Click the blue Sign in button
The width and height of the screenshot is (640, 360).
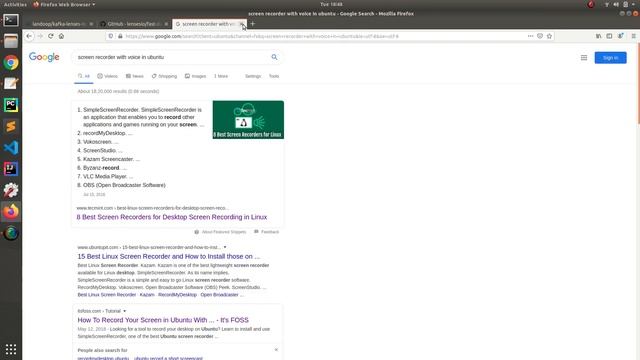click(x=610, y=58)
